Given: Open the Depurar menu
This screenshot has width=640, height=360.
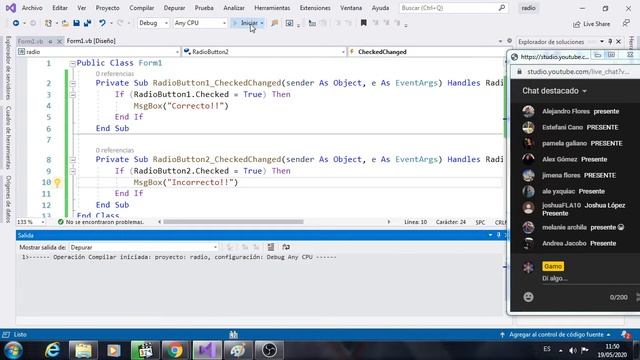Looking at the screenshot, I should point(174,8).
